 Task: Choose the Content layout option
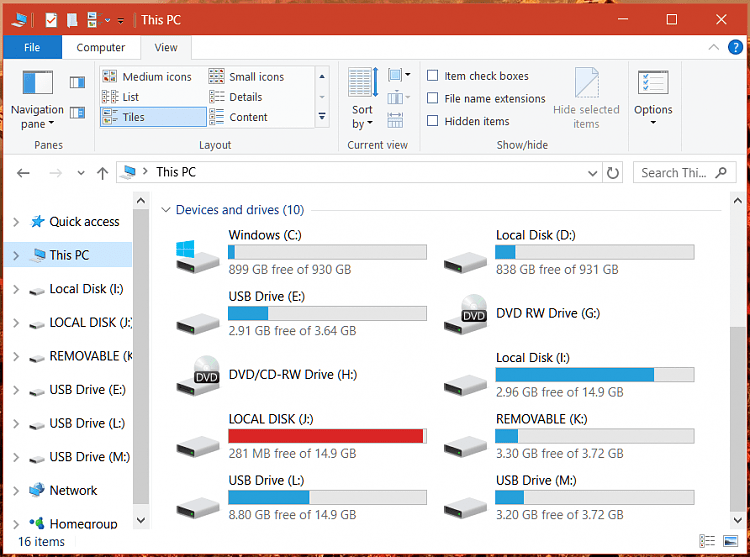(x=238, y=117)
